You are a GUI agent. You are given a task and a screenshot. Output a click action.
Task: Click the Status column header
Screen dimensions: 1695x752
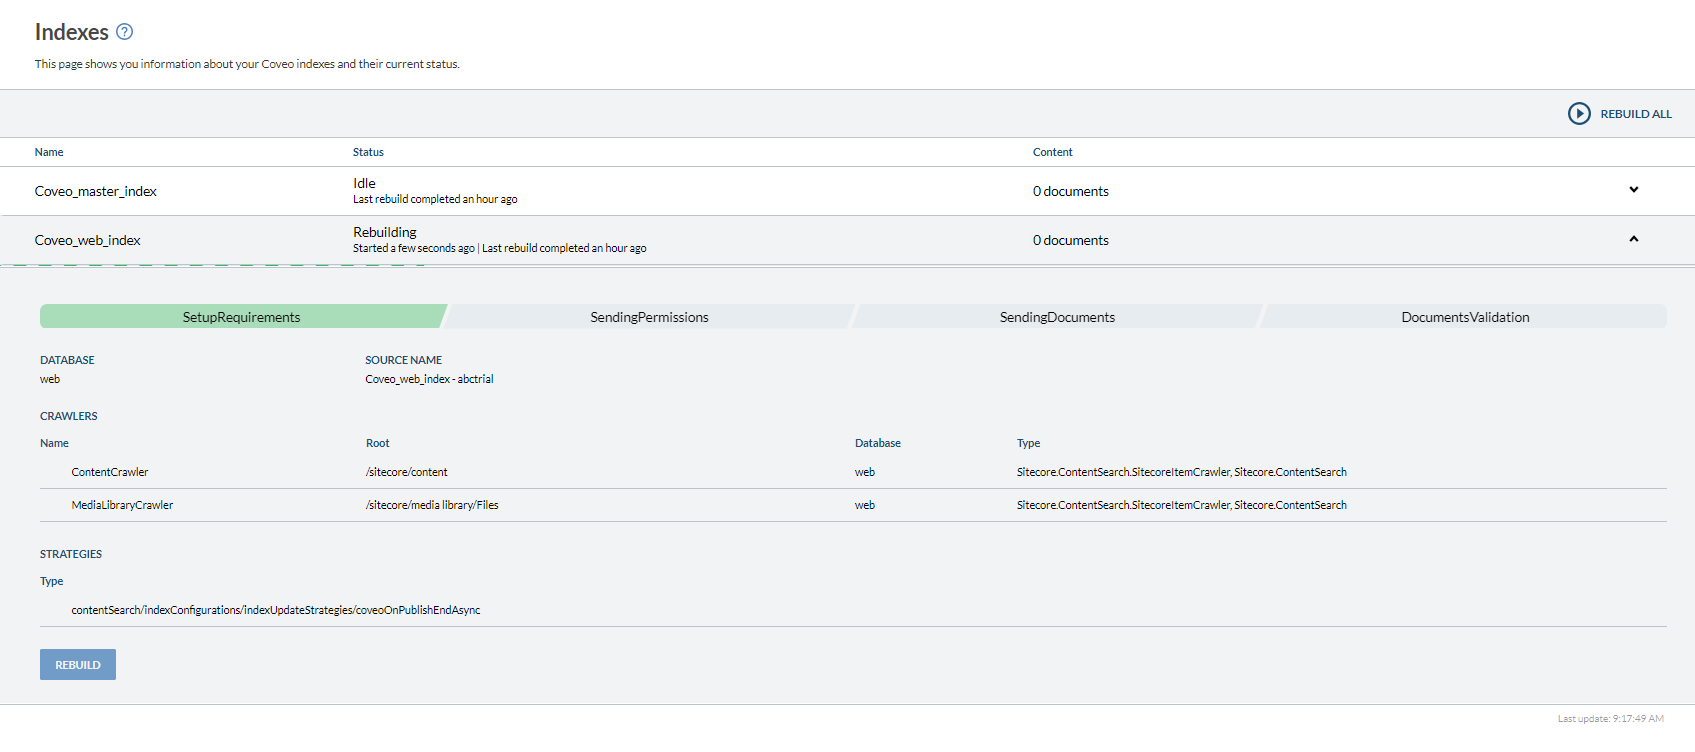coord(368,152)
